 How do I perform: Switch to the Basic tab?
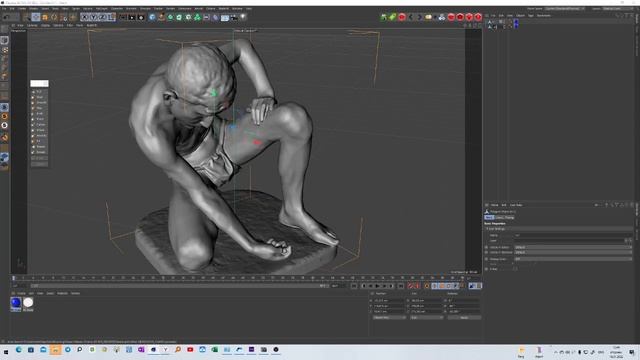coord(489,218)
